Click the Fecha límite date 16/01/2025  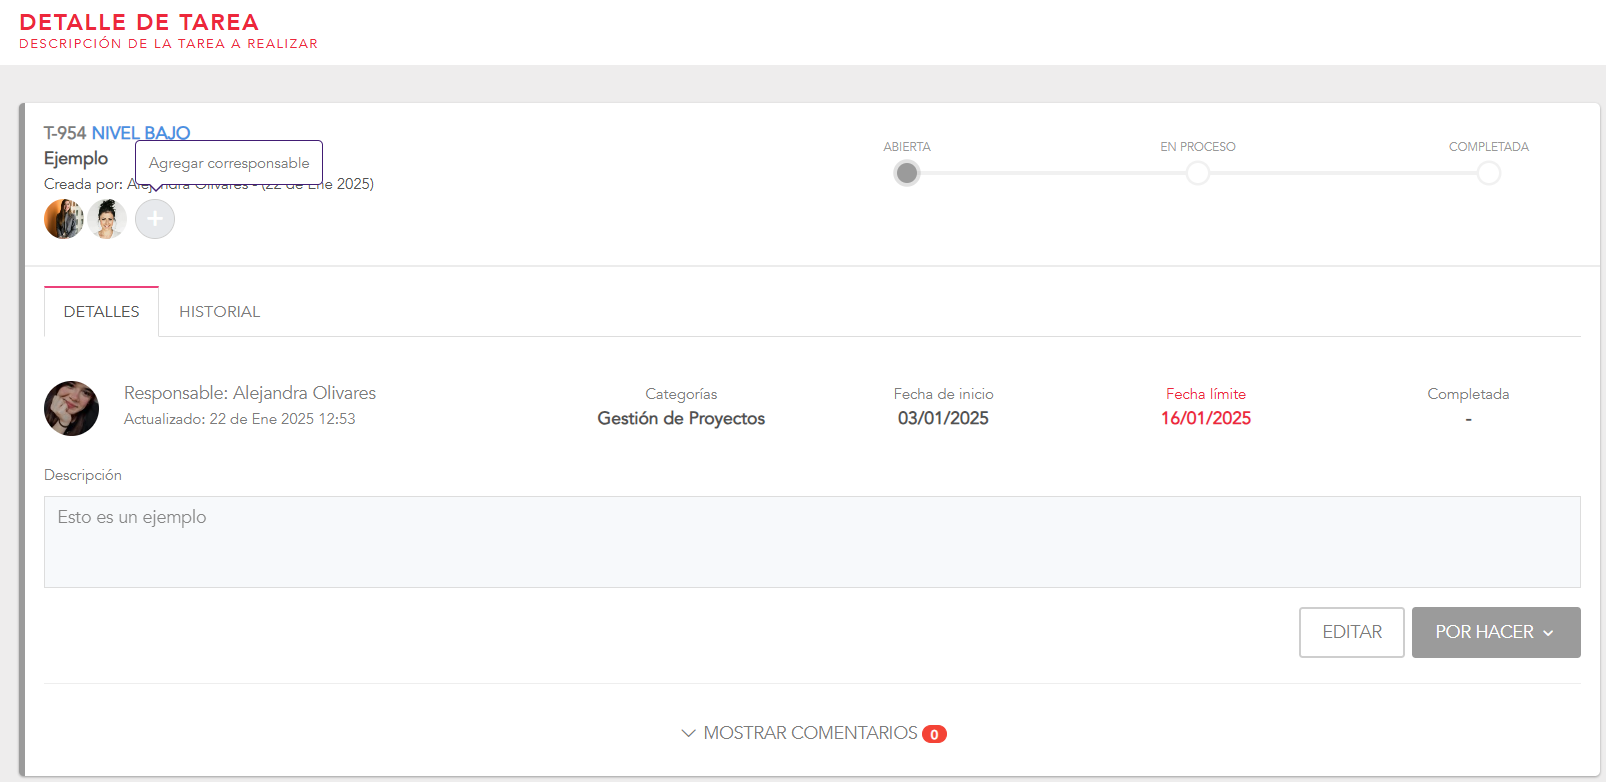(1205, 418)
